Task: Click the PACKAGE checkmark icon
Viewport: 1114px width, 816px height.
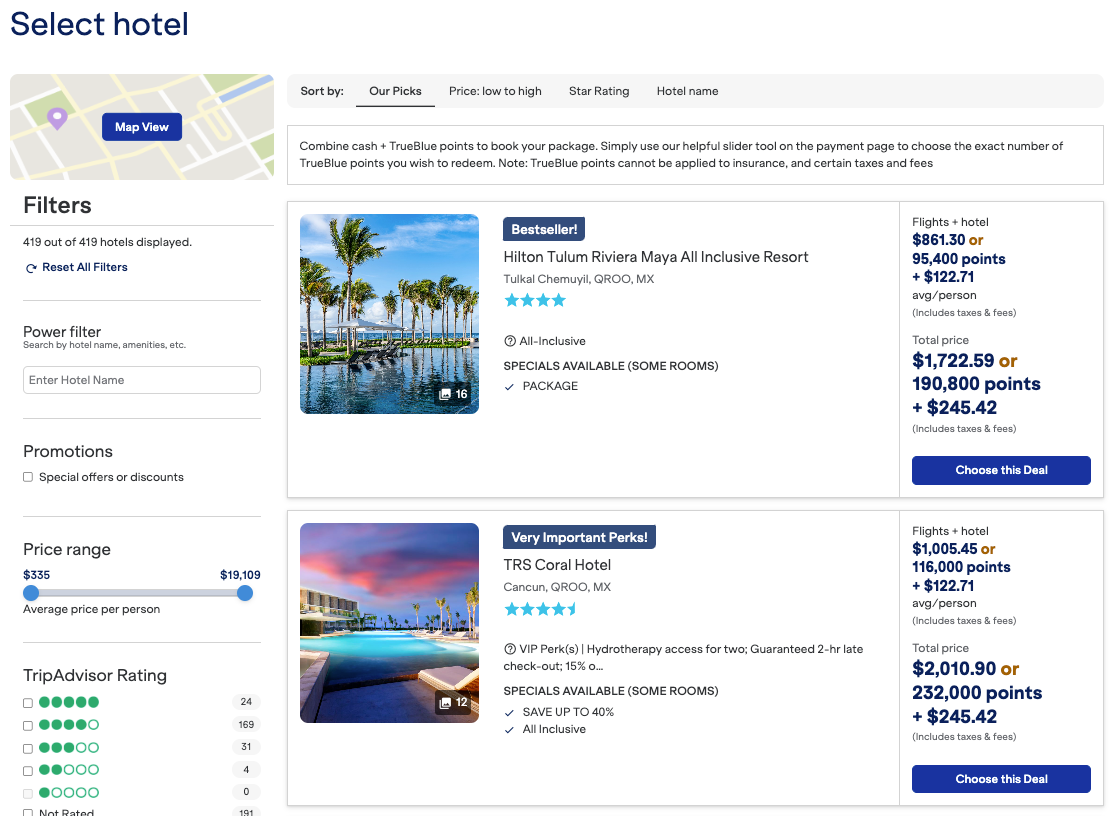Action: click(x=509, y=387)
